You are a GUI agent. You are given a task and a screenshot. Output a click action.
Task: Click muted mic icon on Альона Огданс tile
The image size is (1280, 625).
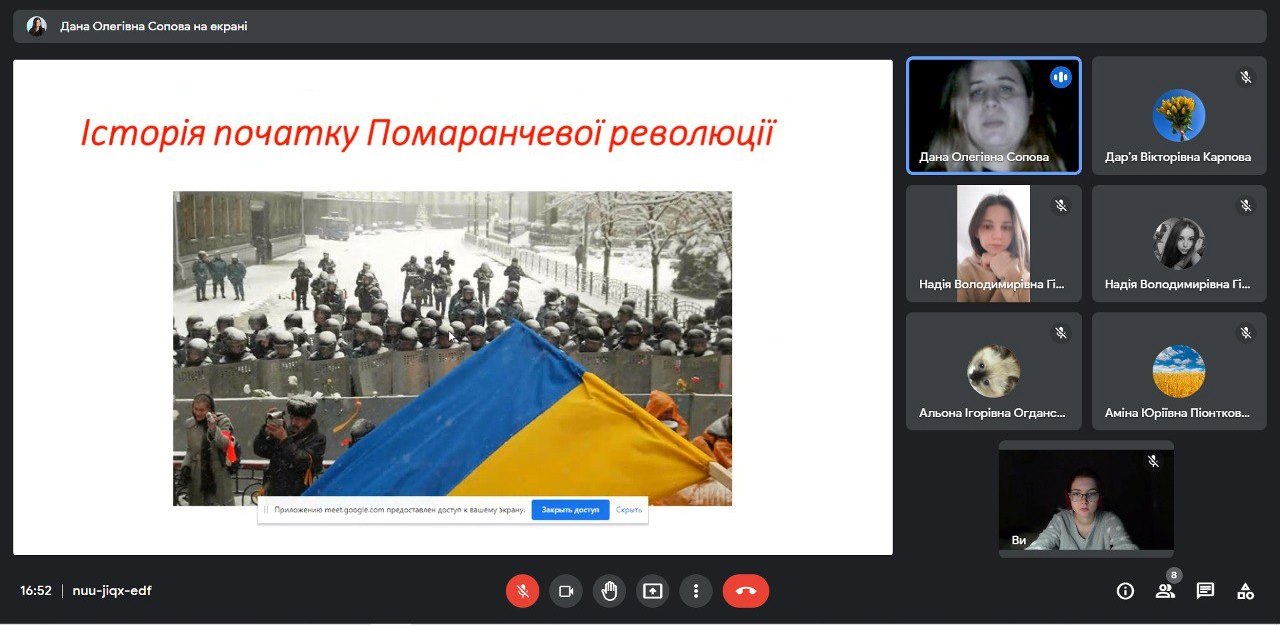[1061, 333]
